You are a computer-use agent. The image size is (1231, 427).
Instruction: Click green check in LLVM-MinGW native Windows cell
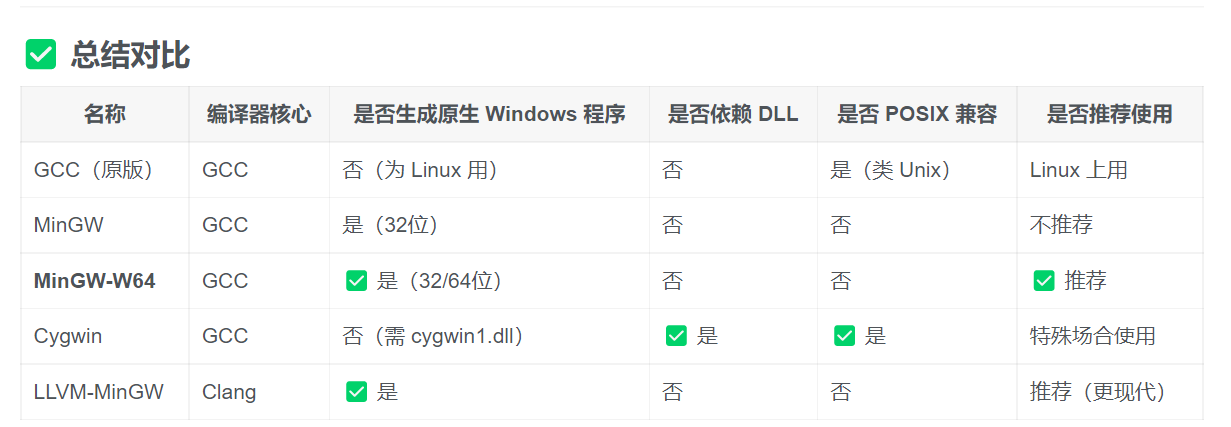coord(356,392)
